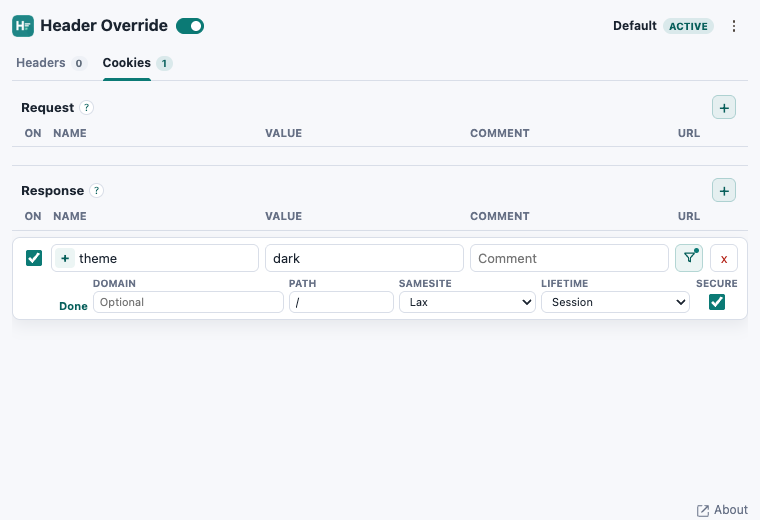Toggle the Secure checkbox
Image resolution: width=760 pixels, height=520 pixels.
[x=717, y=302]
